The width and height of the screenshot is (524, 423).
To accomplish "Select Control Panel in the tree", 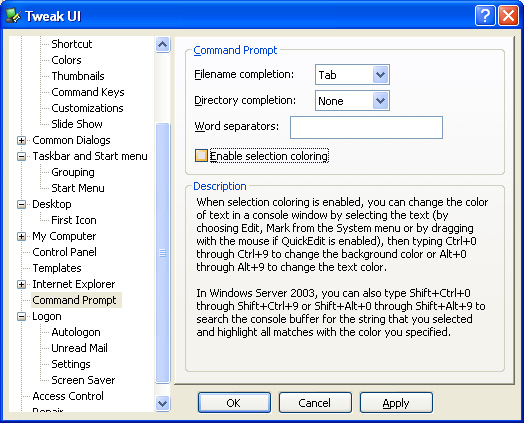I will (64, 252).
